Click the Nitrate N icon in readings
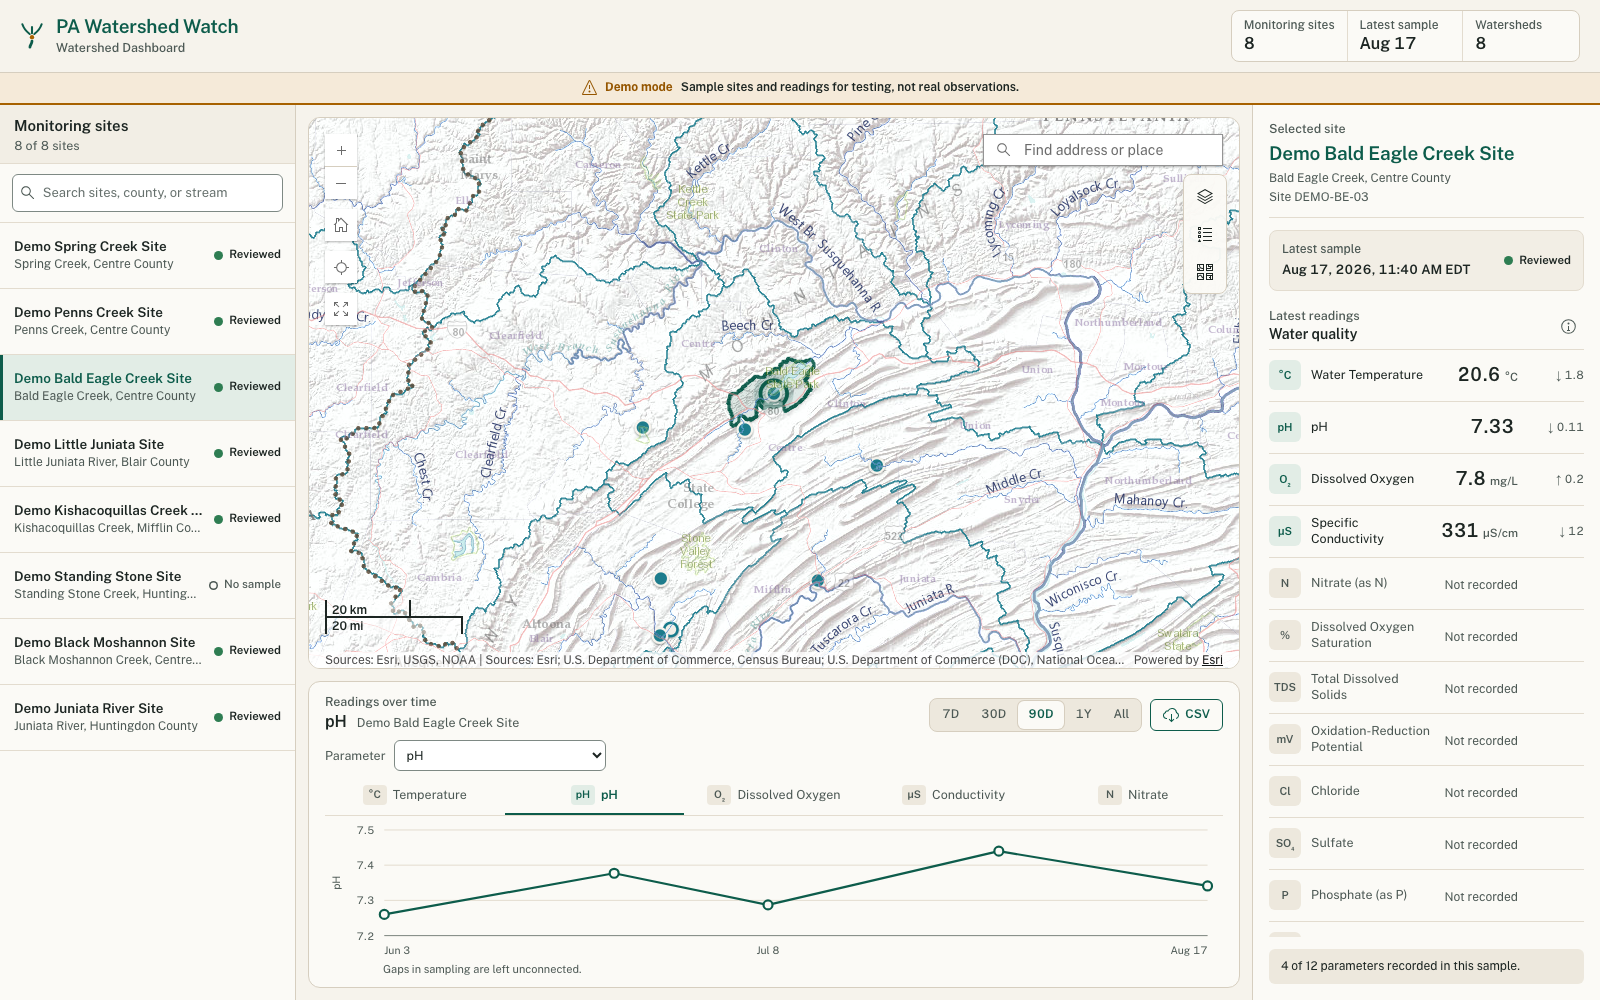This screenshot has width=1600, height=1000. [x=1285, y=583]
